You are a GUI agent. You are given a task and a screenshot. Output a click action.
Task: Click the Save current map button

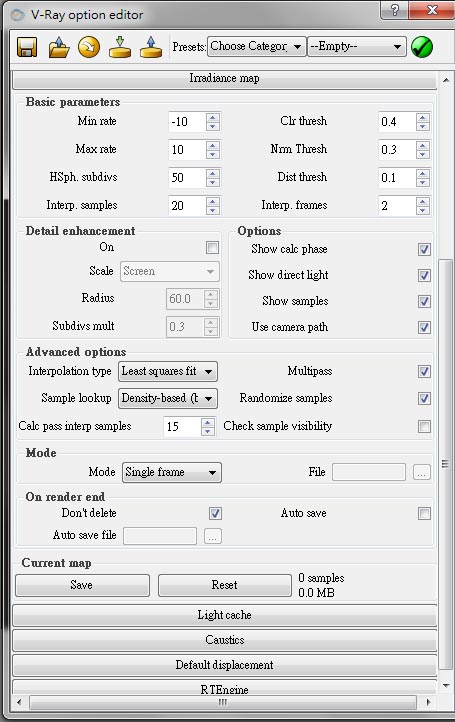click(x=82, y=585)
